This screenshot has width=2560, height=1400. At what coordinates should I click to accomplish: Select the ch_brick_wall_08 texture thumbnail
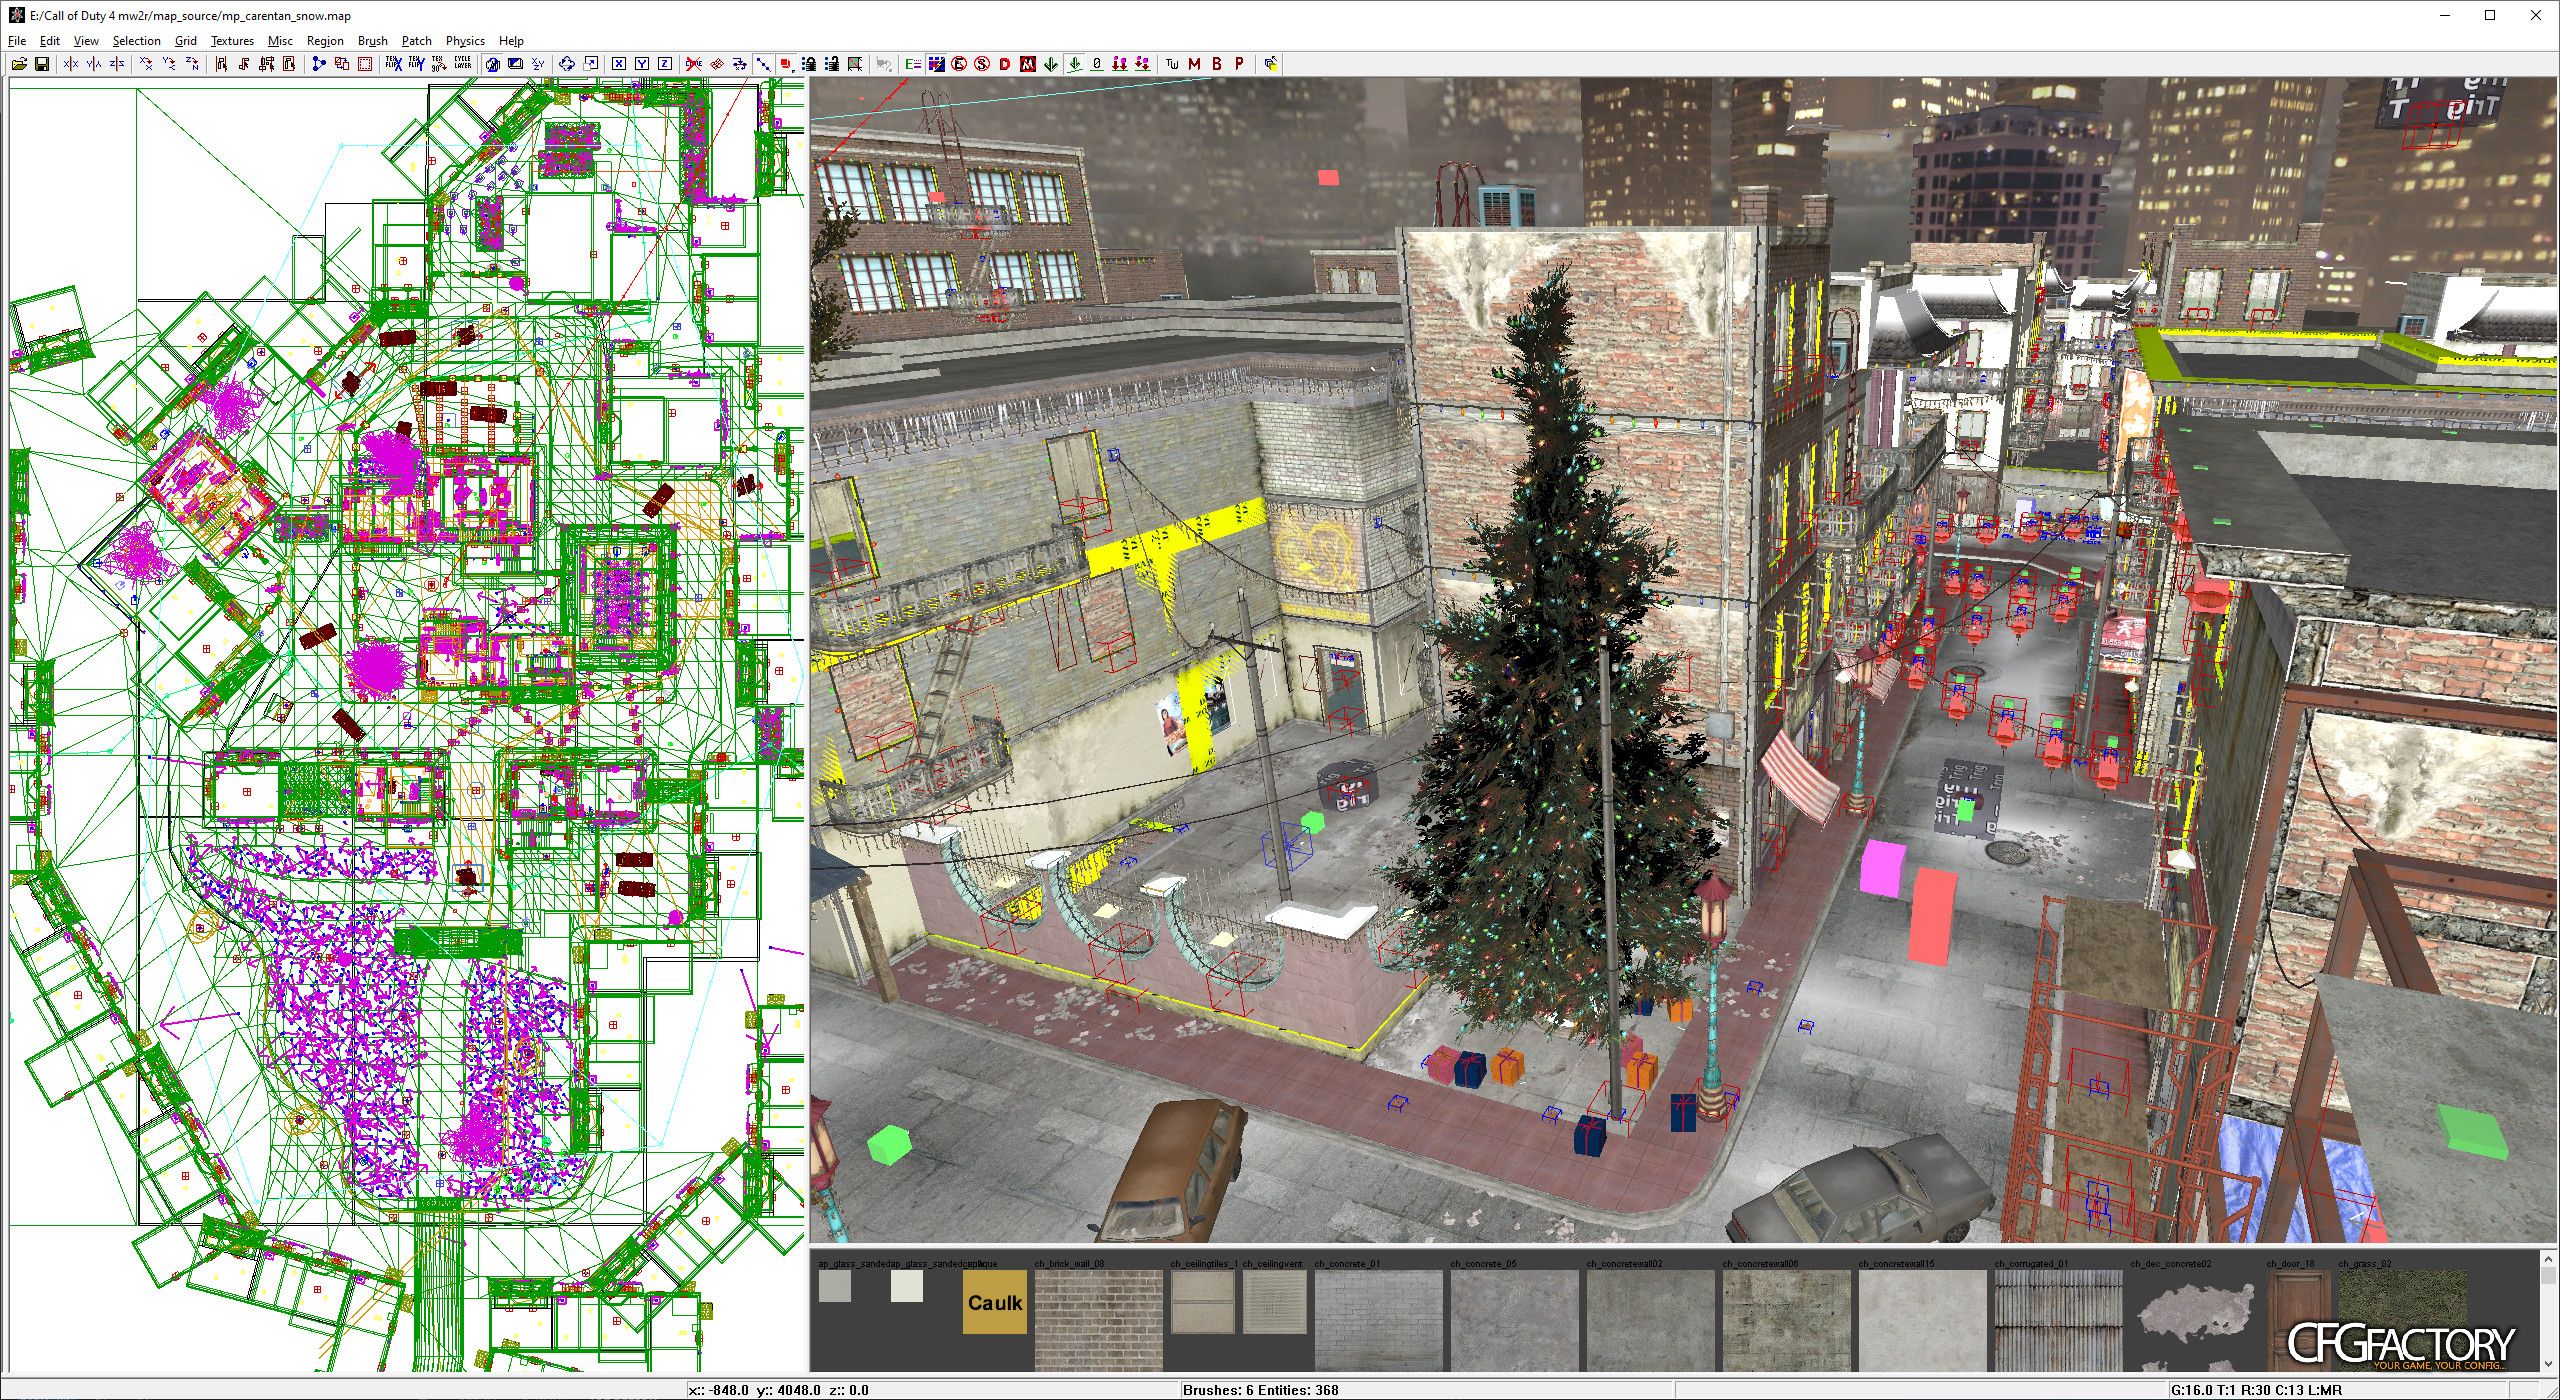[x=1099, y=1320]
